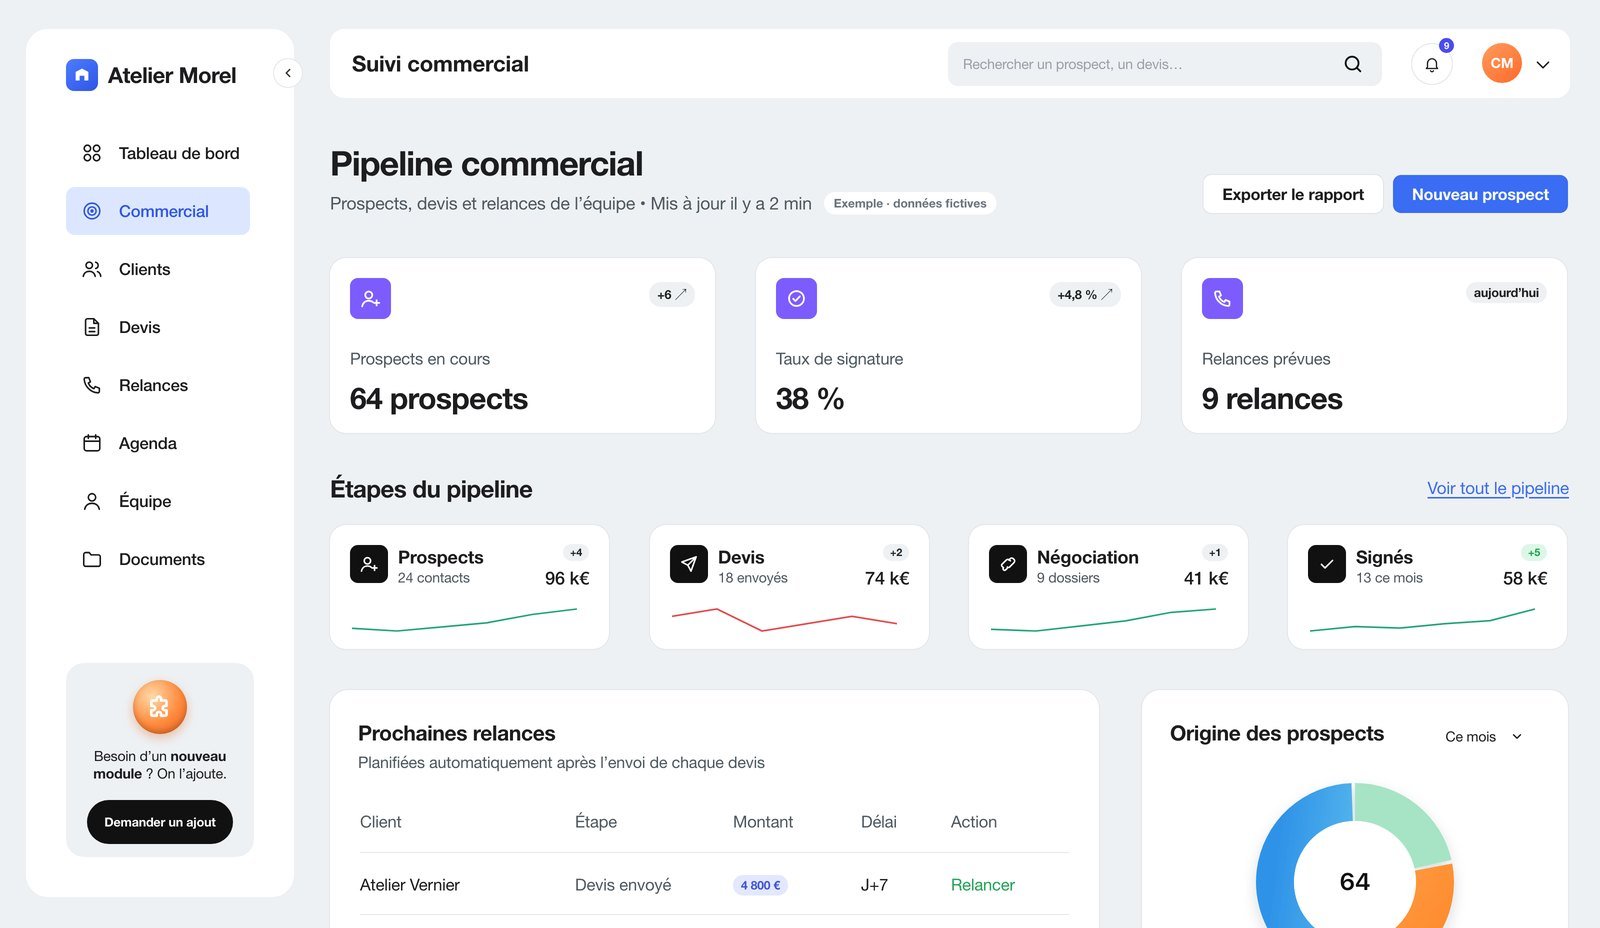Viewport: 1600px width, 928px height.
Task: Click the +6 trend badge
Action: pos(672,294)
